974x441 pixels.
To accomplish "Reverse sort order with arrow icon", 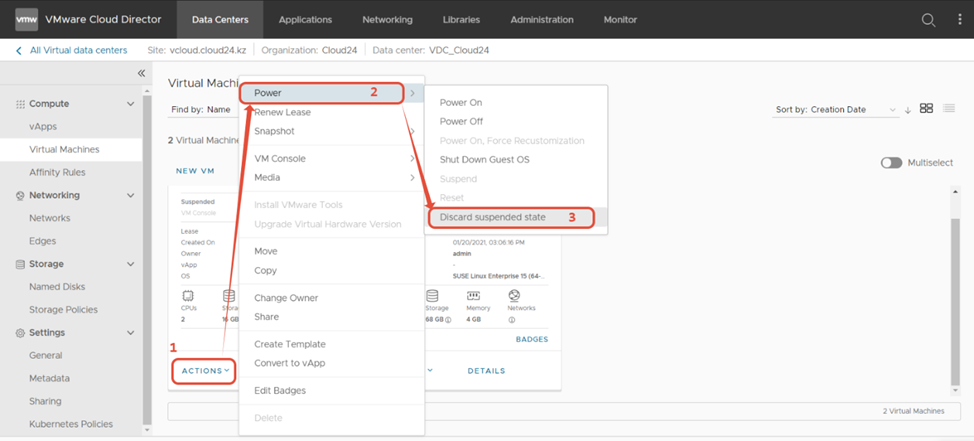I will pos(907,110).
